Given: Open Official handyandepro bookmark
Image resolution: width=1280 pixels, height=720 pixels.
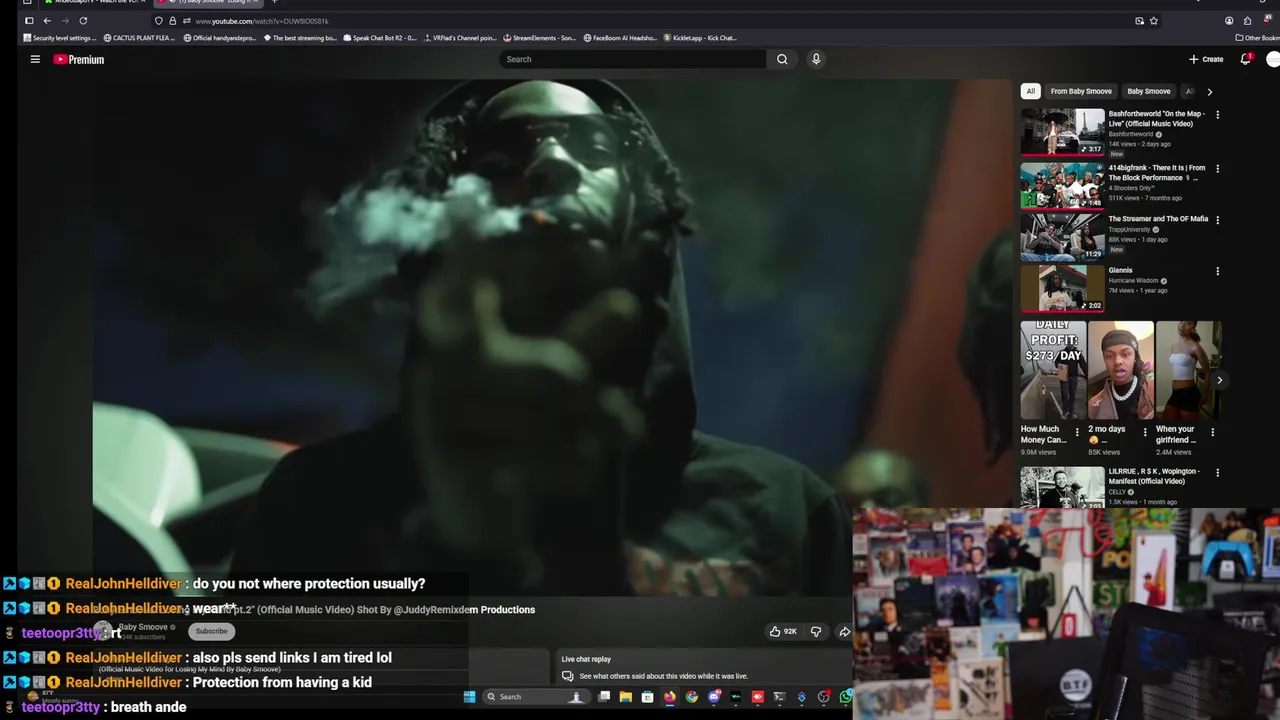Looking at the screenshot, I should 220,38.
